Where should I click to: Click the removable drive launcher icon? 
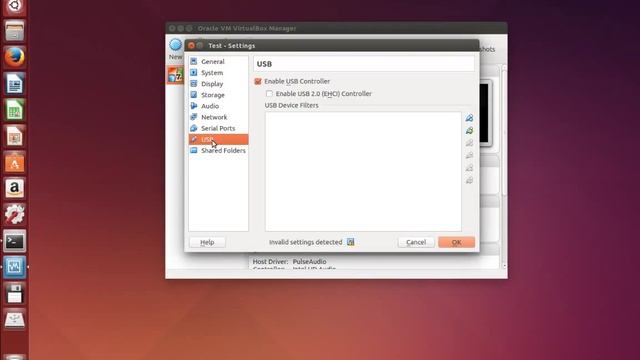(15, 320)
